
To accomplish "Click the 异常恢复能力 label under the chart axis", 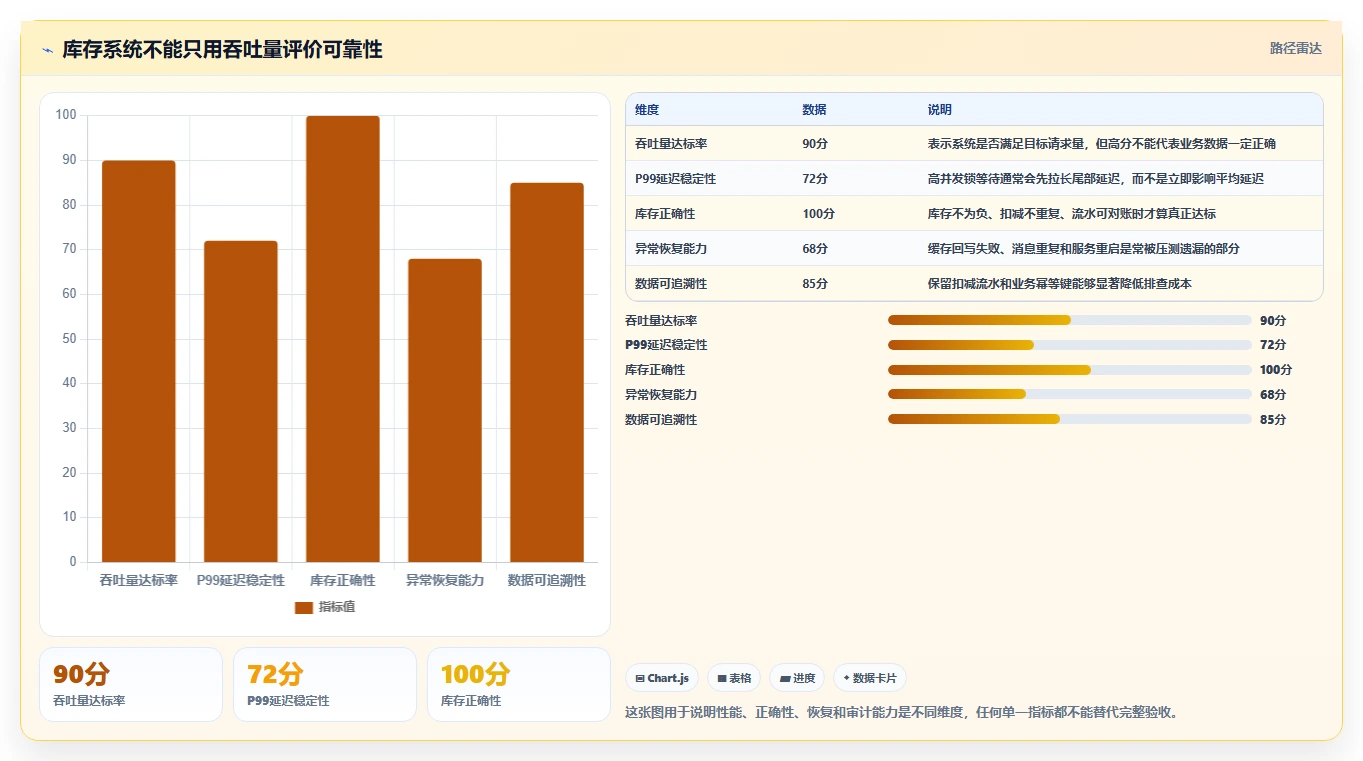I will pos(445,581).
